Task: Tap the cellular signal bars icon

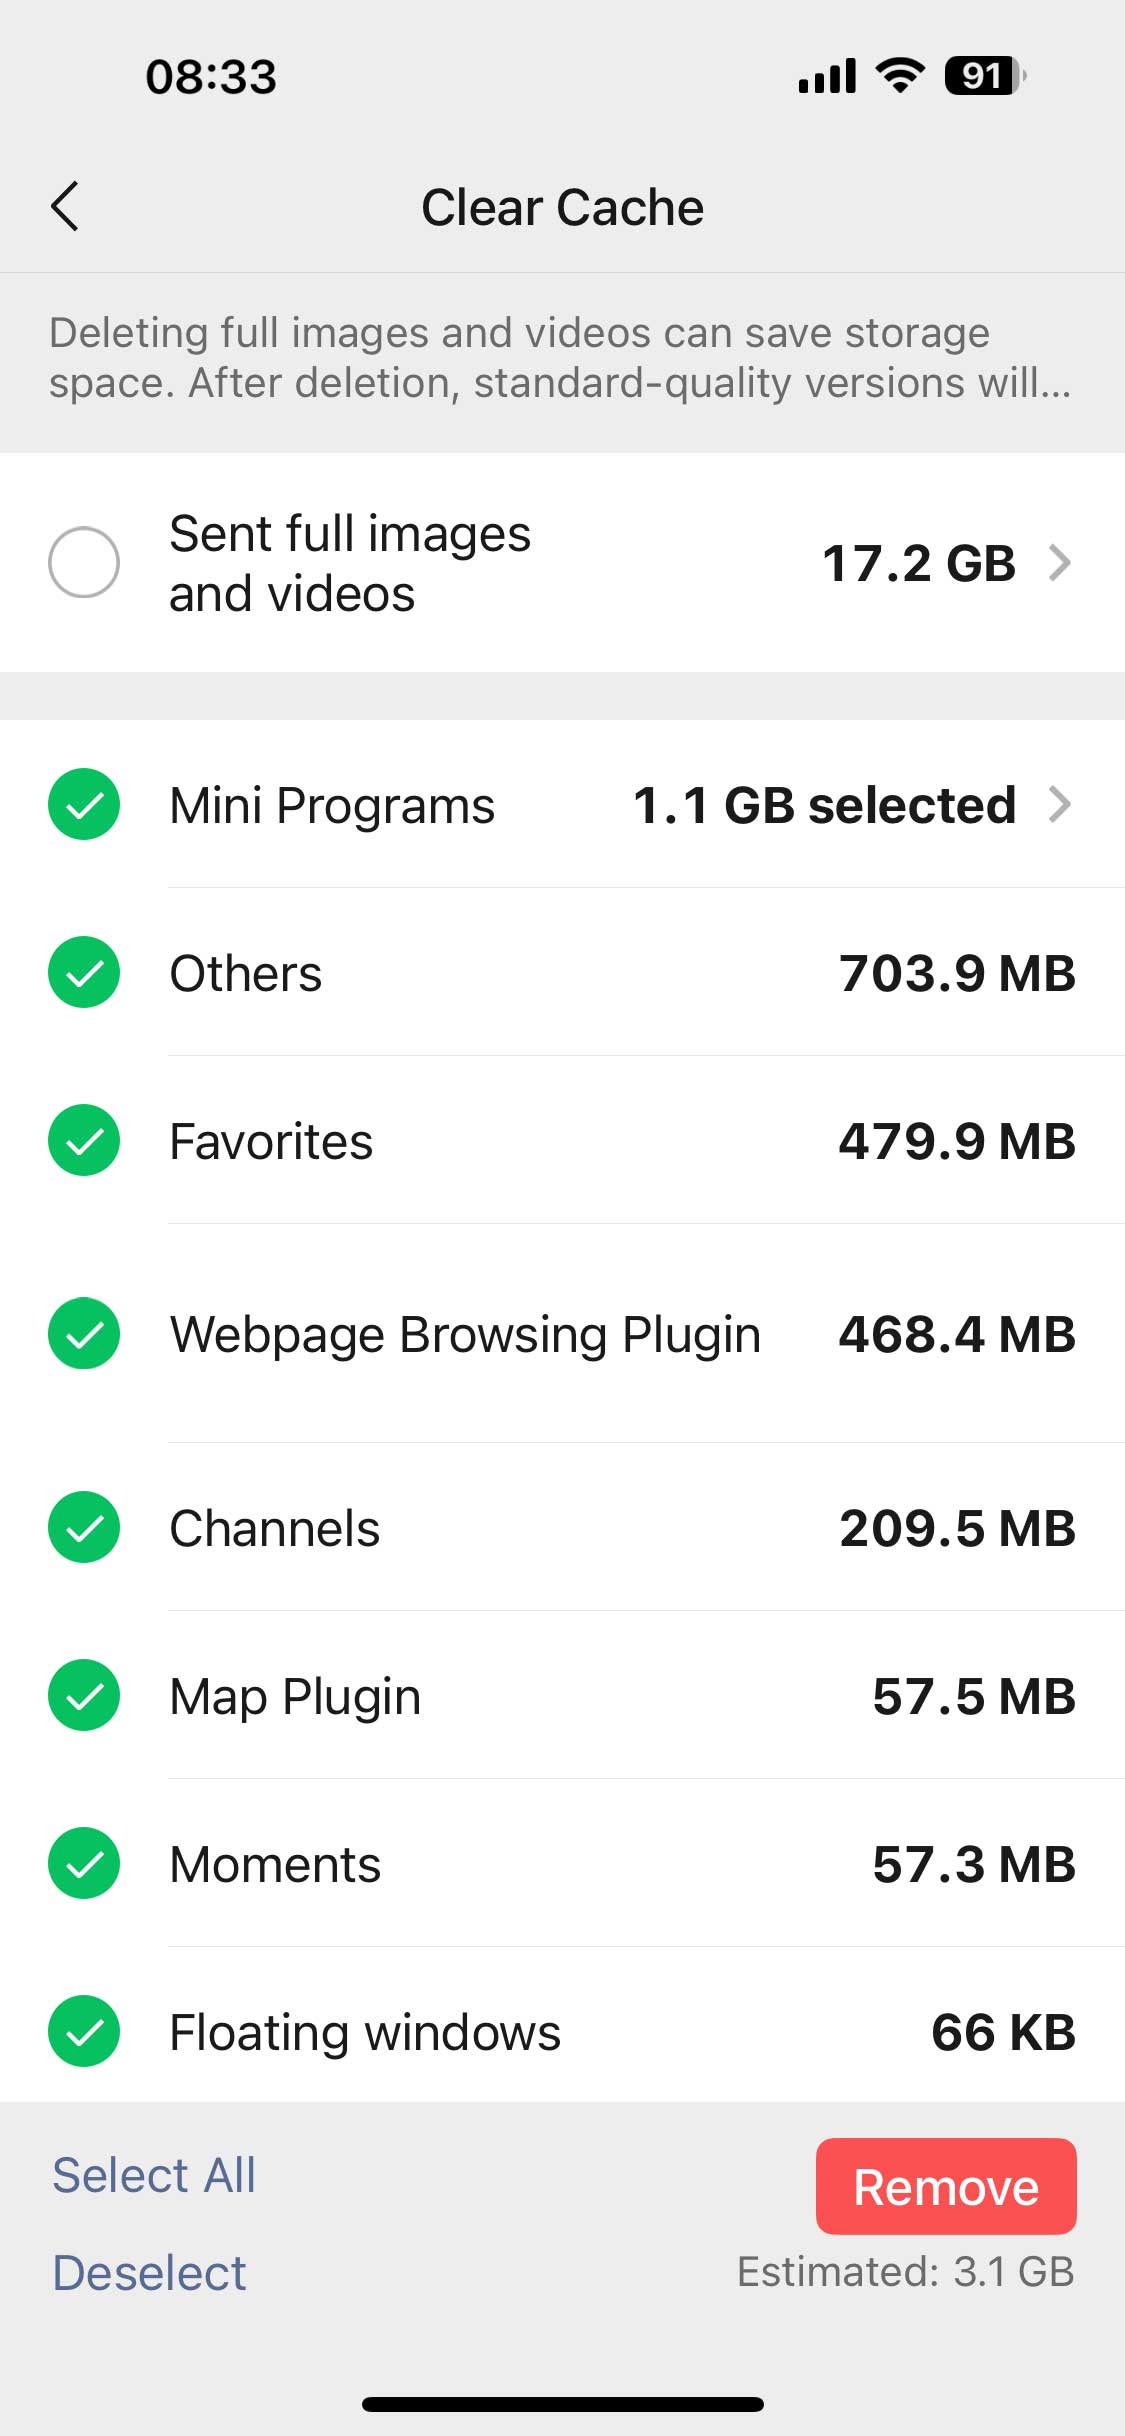Action: point(827,76)
